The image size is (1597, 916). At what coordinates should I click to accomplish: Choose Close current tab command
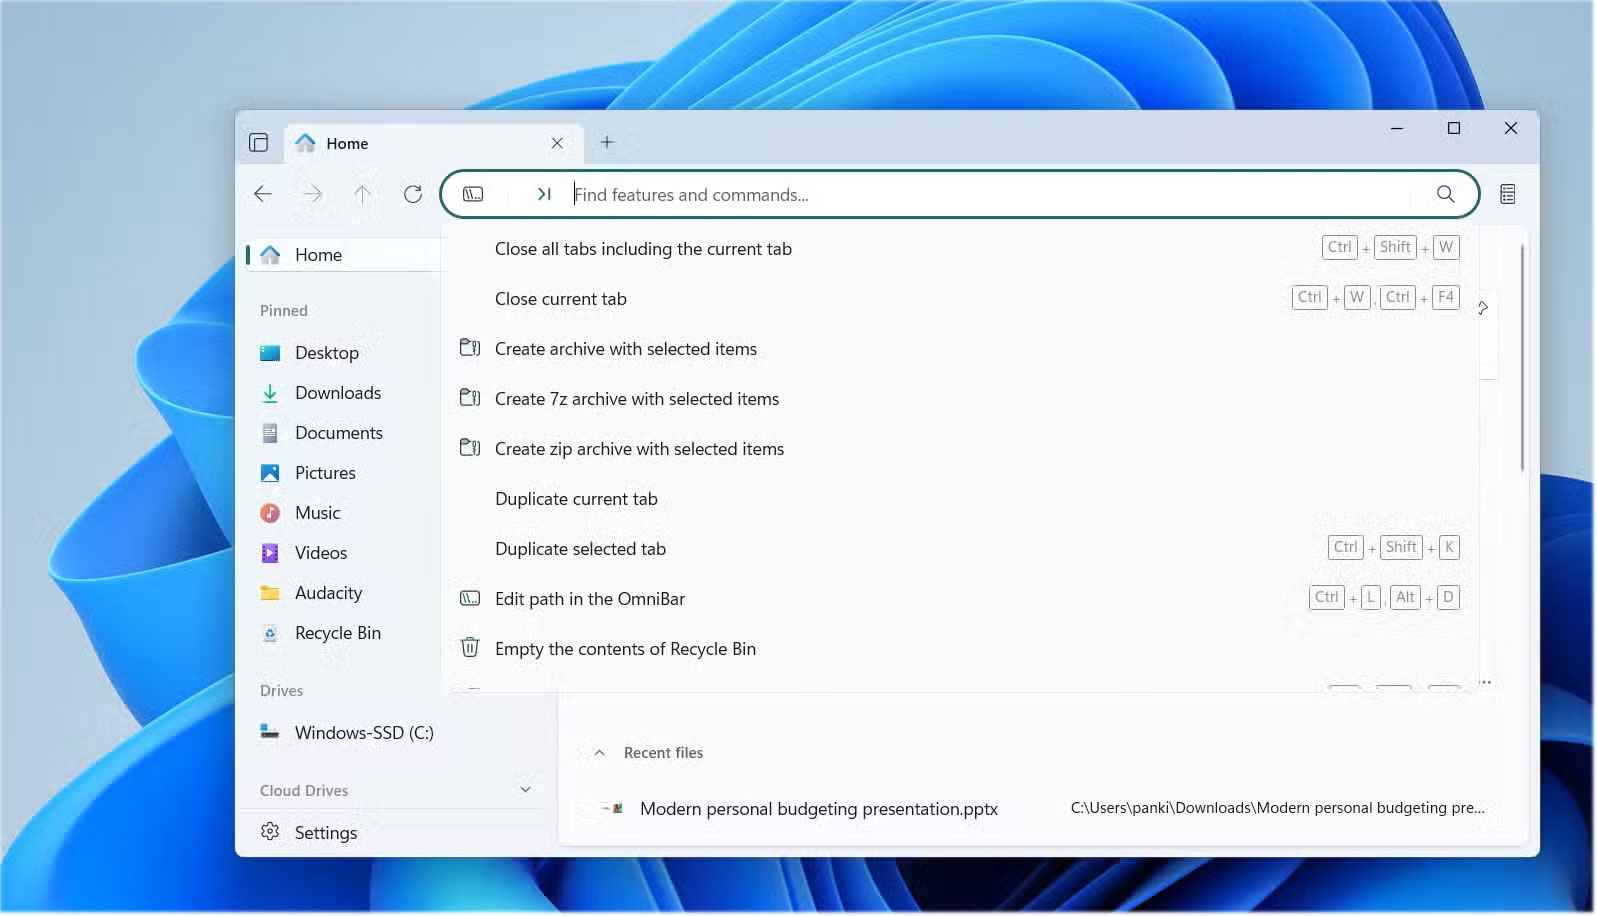click(x=960, y=299)
